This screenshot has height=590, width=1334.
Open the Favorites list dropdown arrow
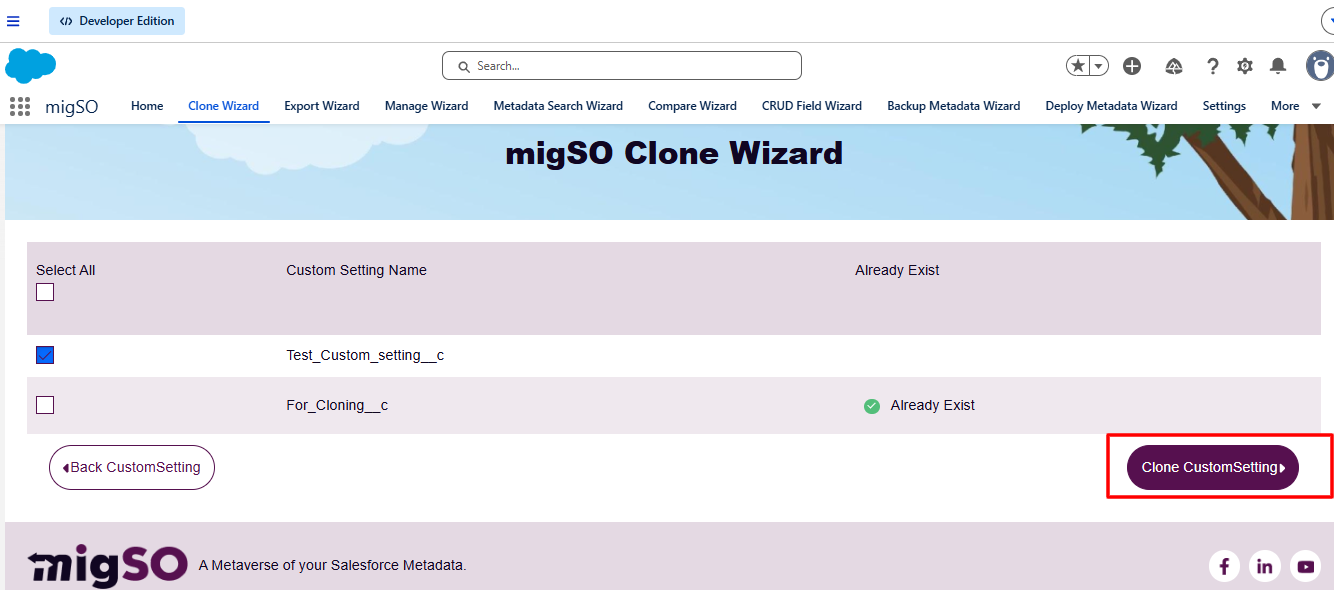(x=1099, y=66)
